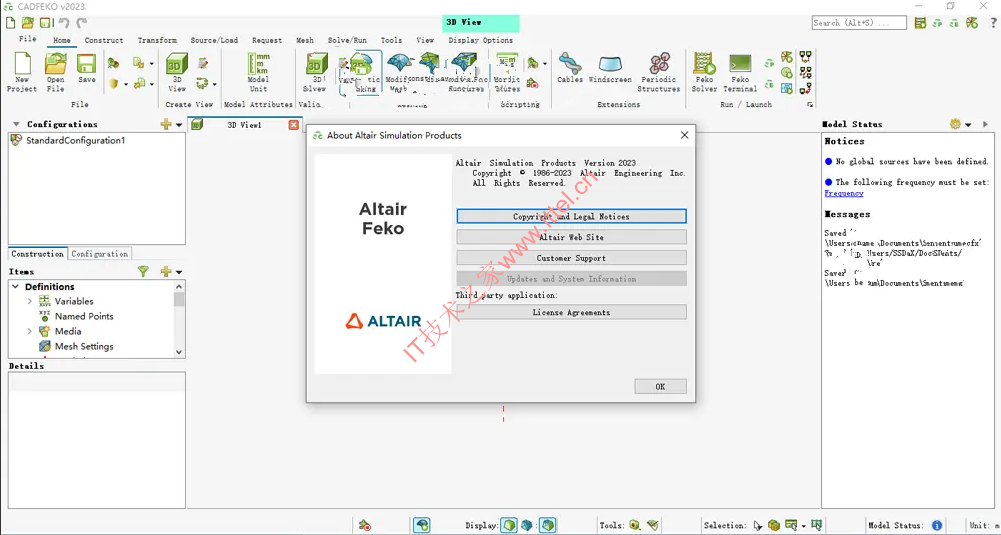Collapse the Configurations panel triangle
1001x535 pixels.
[16, 124]
